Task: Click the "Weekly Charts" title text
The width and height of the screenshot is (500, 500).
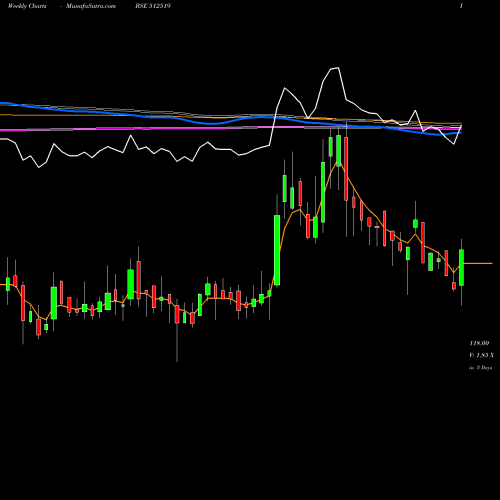Action: [27, 6]
